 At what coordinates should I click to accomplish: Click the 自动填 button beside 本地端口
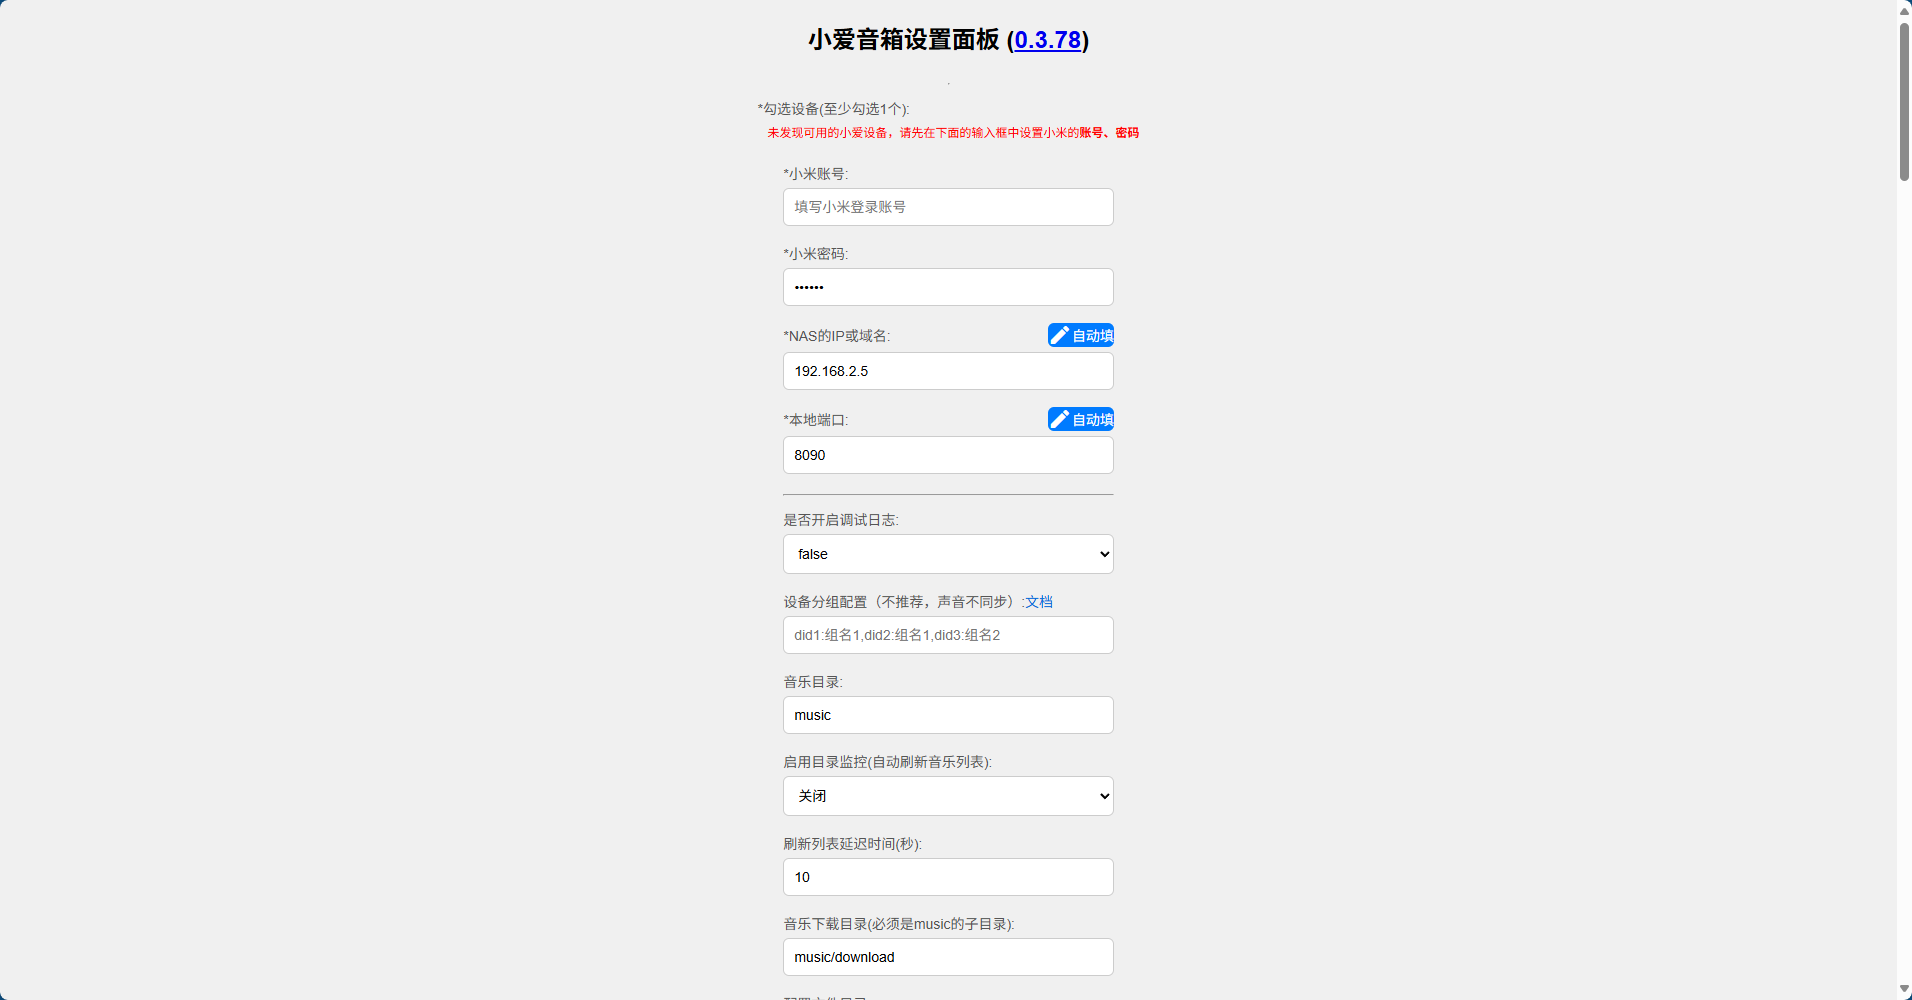click(x=1081, y=419)
